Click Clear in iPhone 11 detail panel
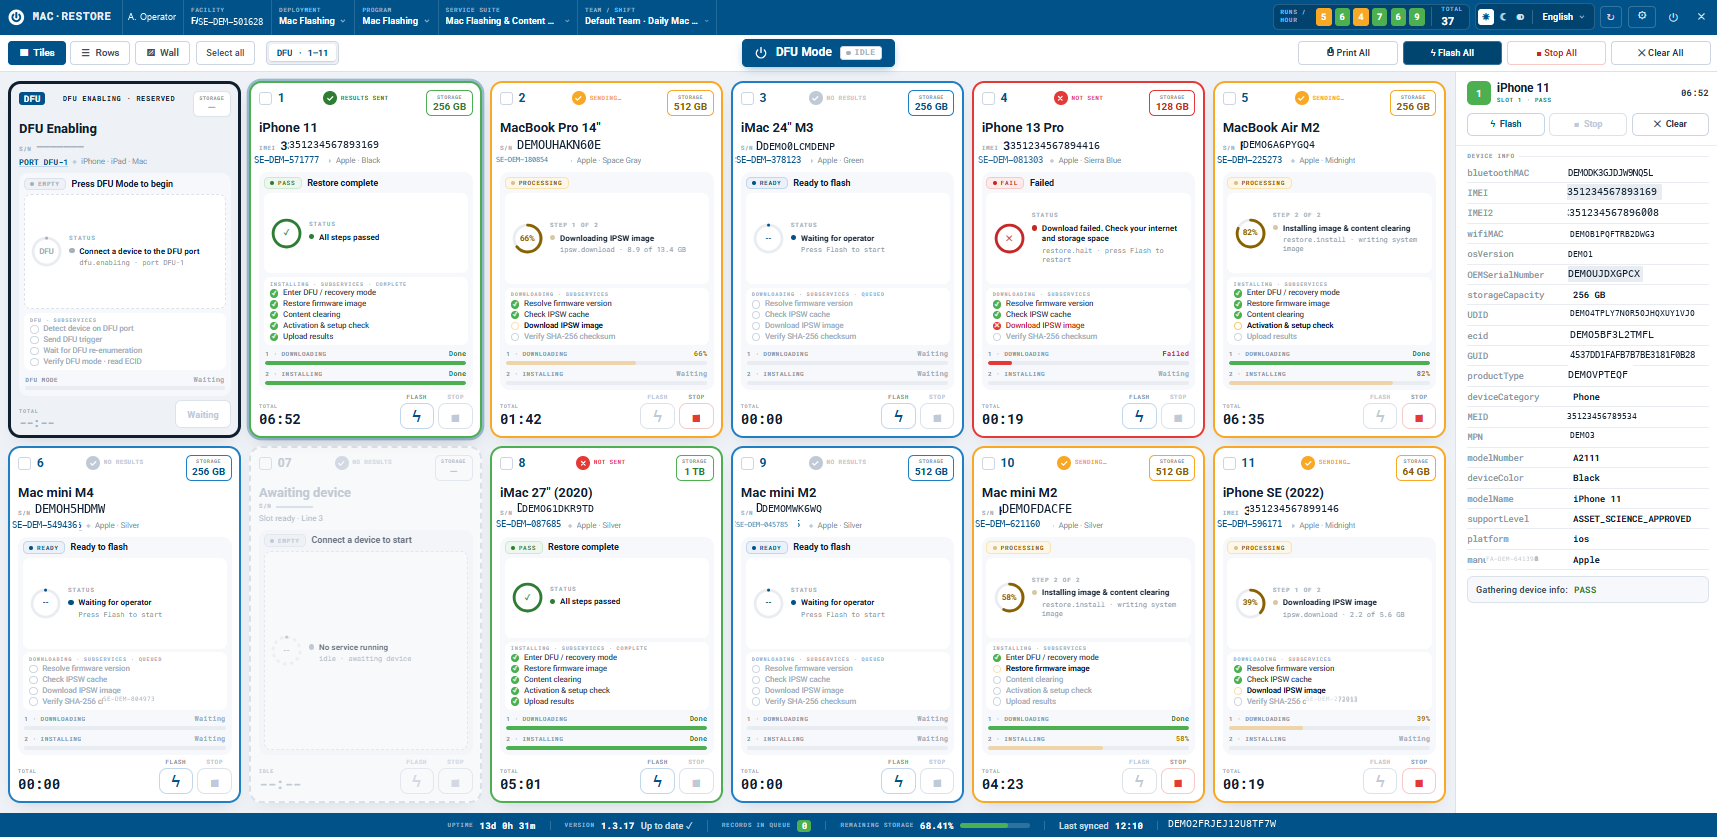Screen dimensions: 1717x837 point(1670,124)
